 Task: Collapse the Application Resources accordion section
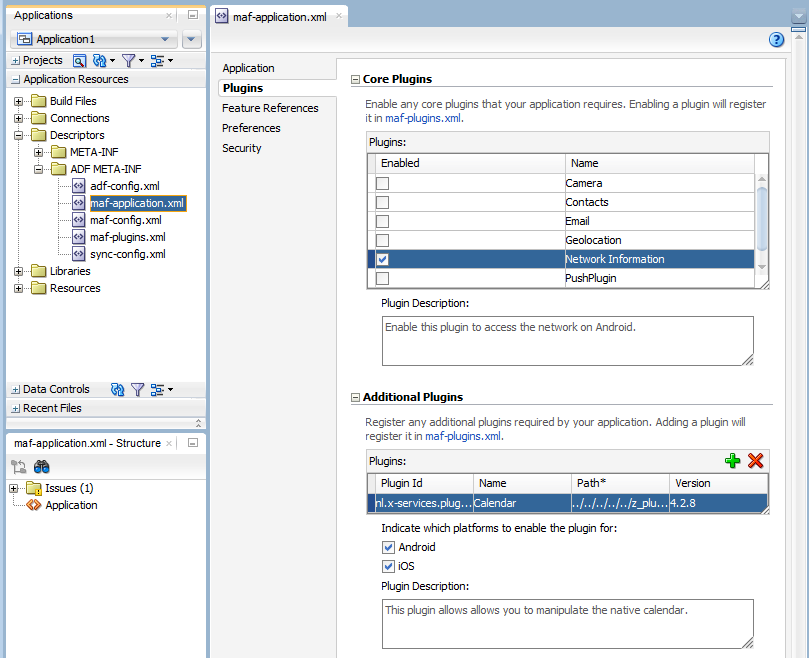[x=15, y=79]
